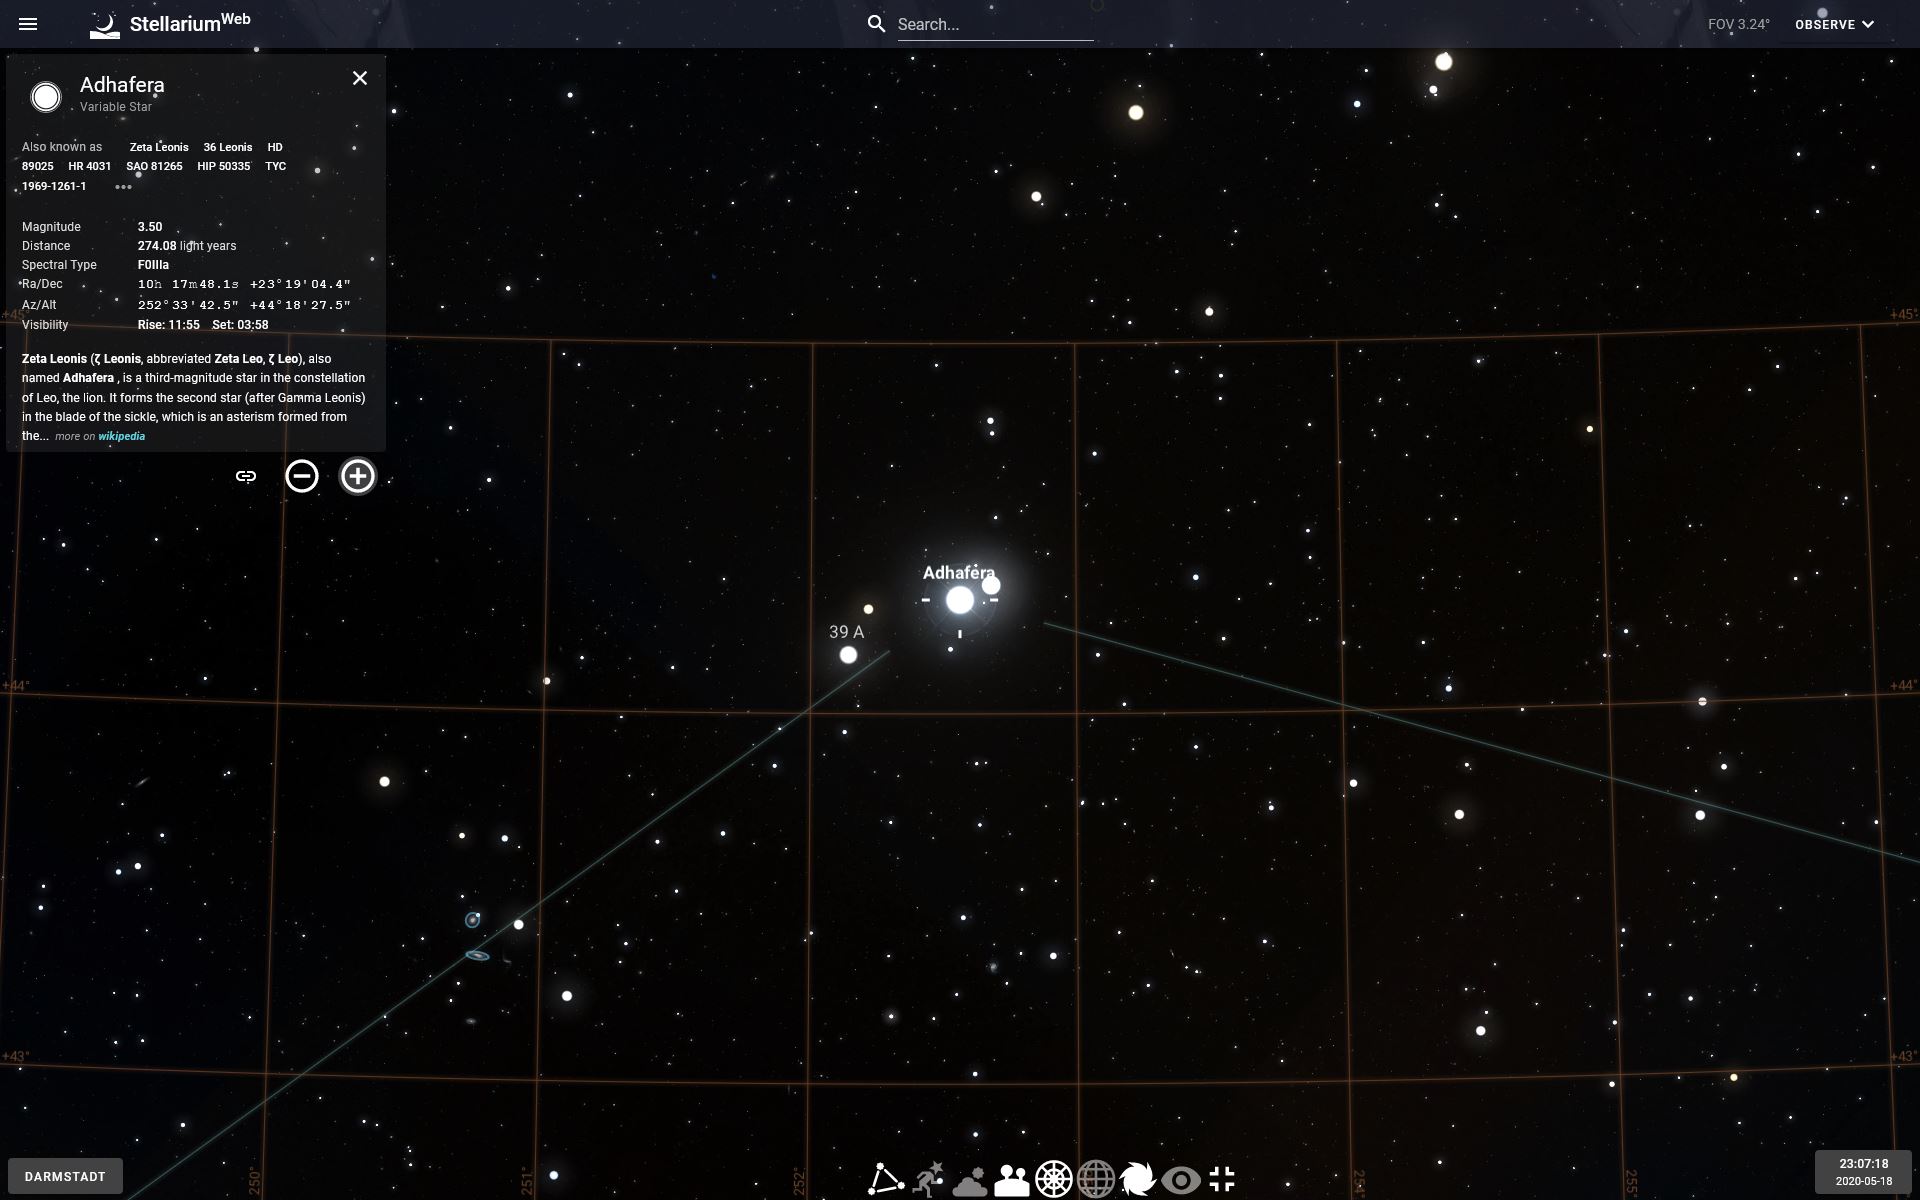
Task: Toggle azimuthal grid button
Action: click(x=1054, y=1179)
